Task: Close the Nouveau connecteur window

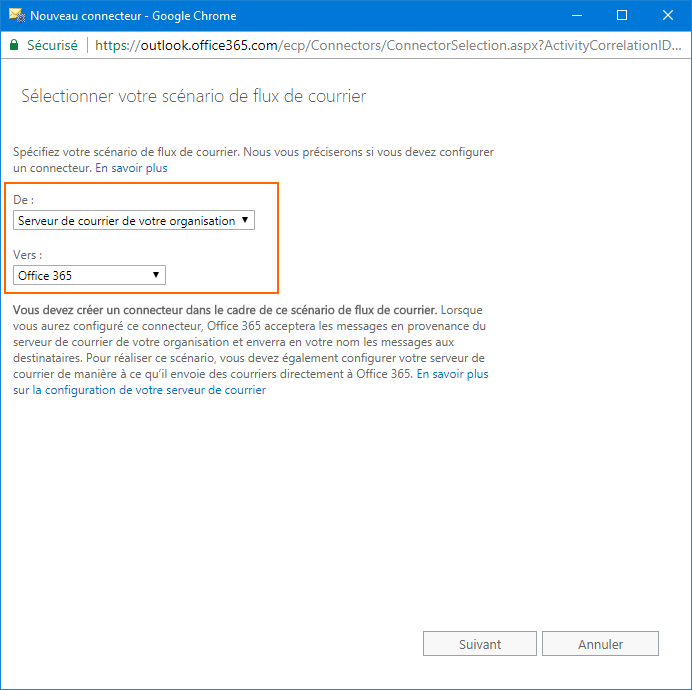Action: pos(668,16)
